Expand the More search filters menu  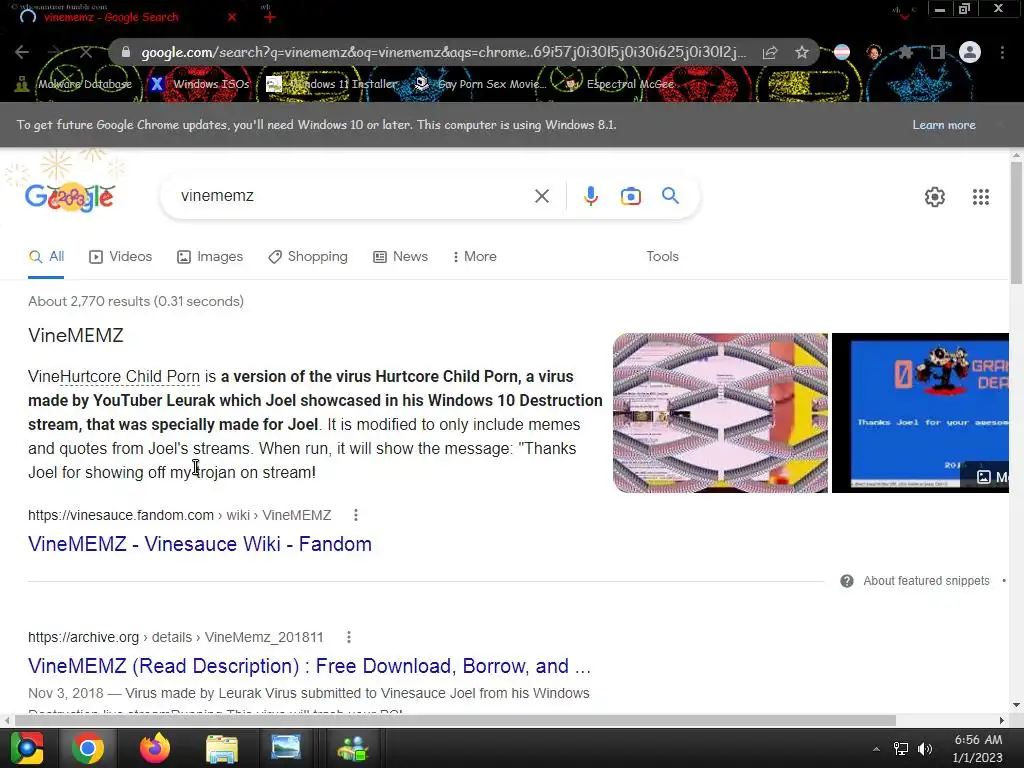click(475, 257)
